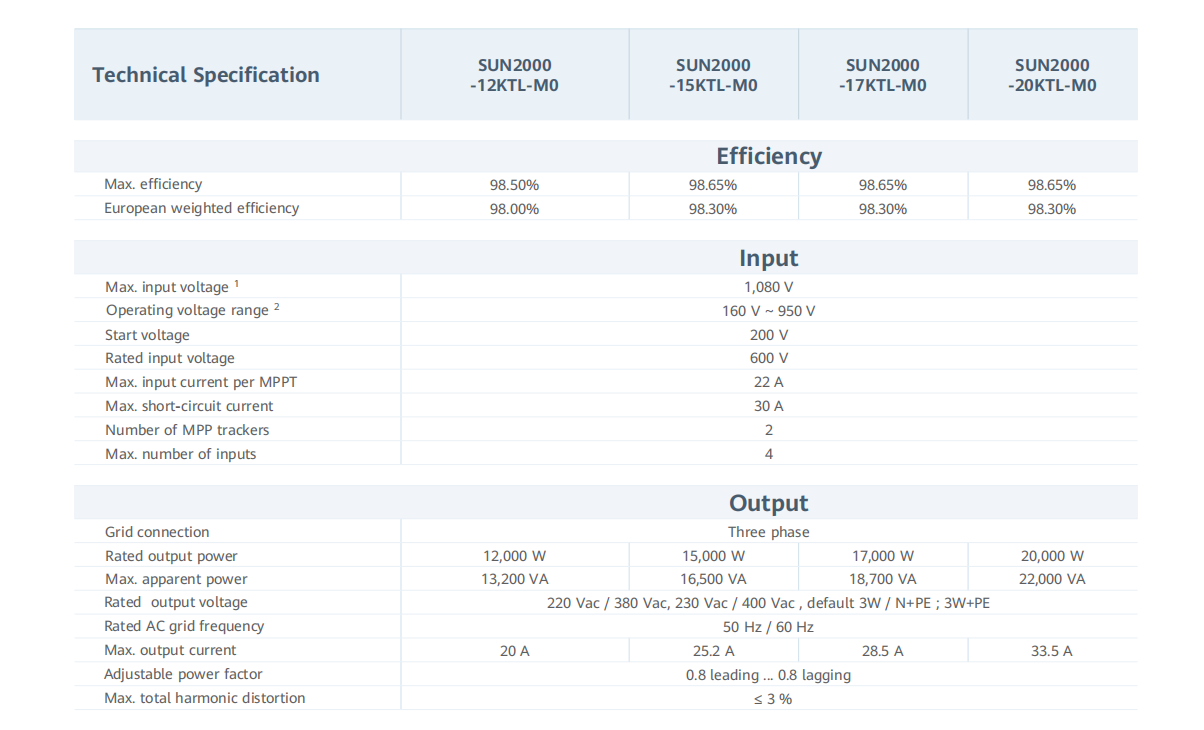Select the SUN2000 -15KTL-M0 column header

point(713,75)
